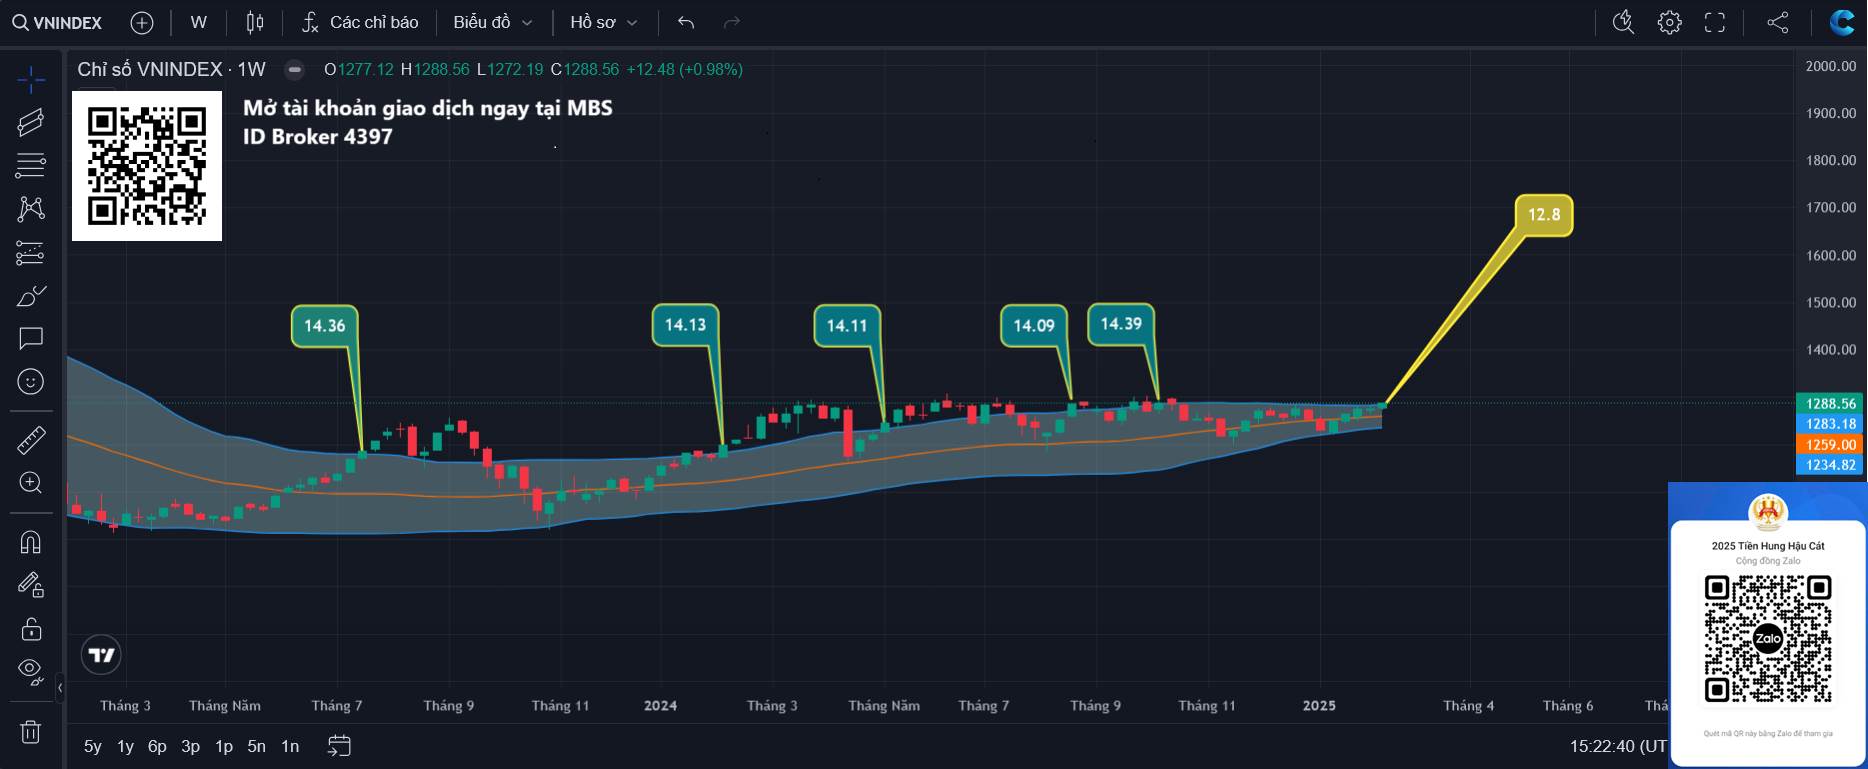Viewport: 1868px width, 769px height.
Task: Toggle lock all drawing tools
Action: 31,628
